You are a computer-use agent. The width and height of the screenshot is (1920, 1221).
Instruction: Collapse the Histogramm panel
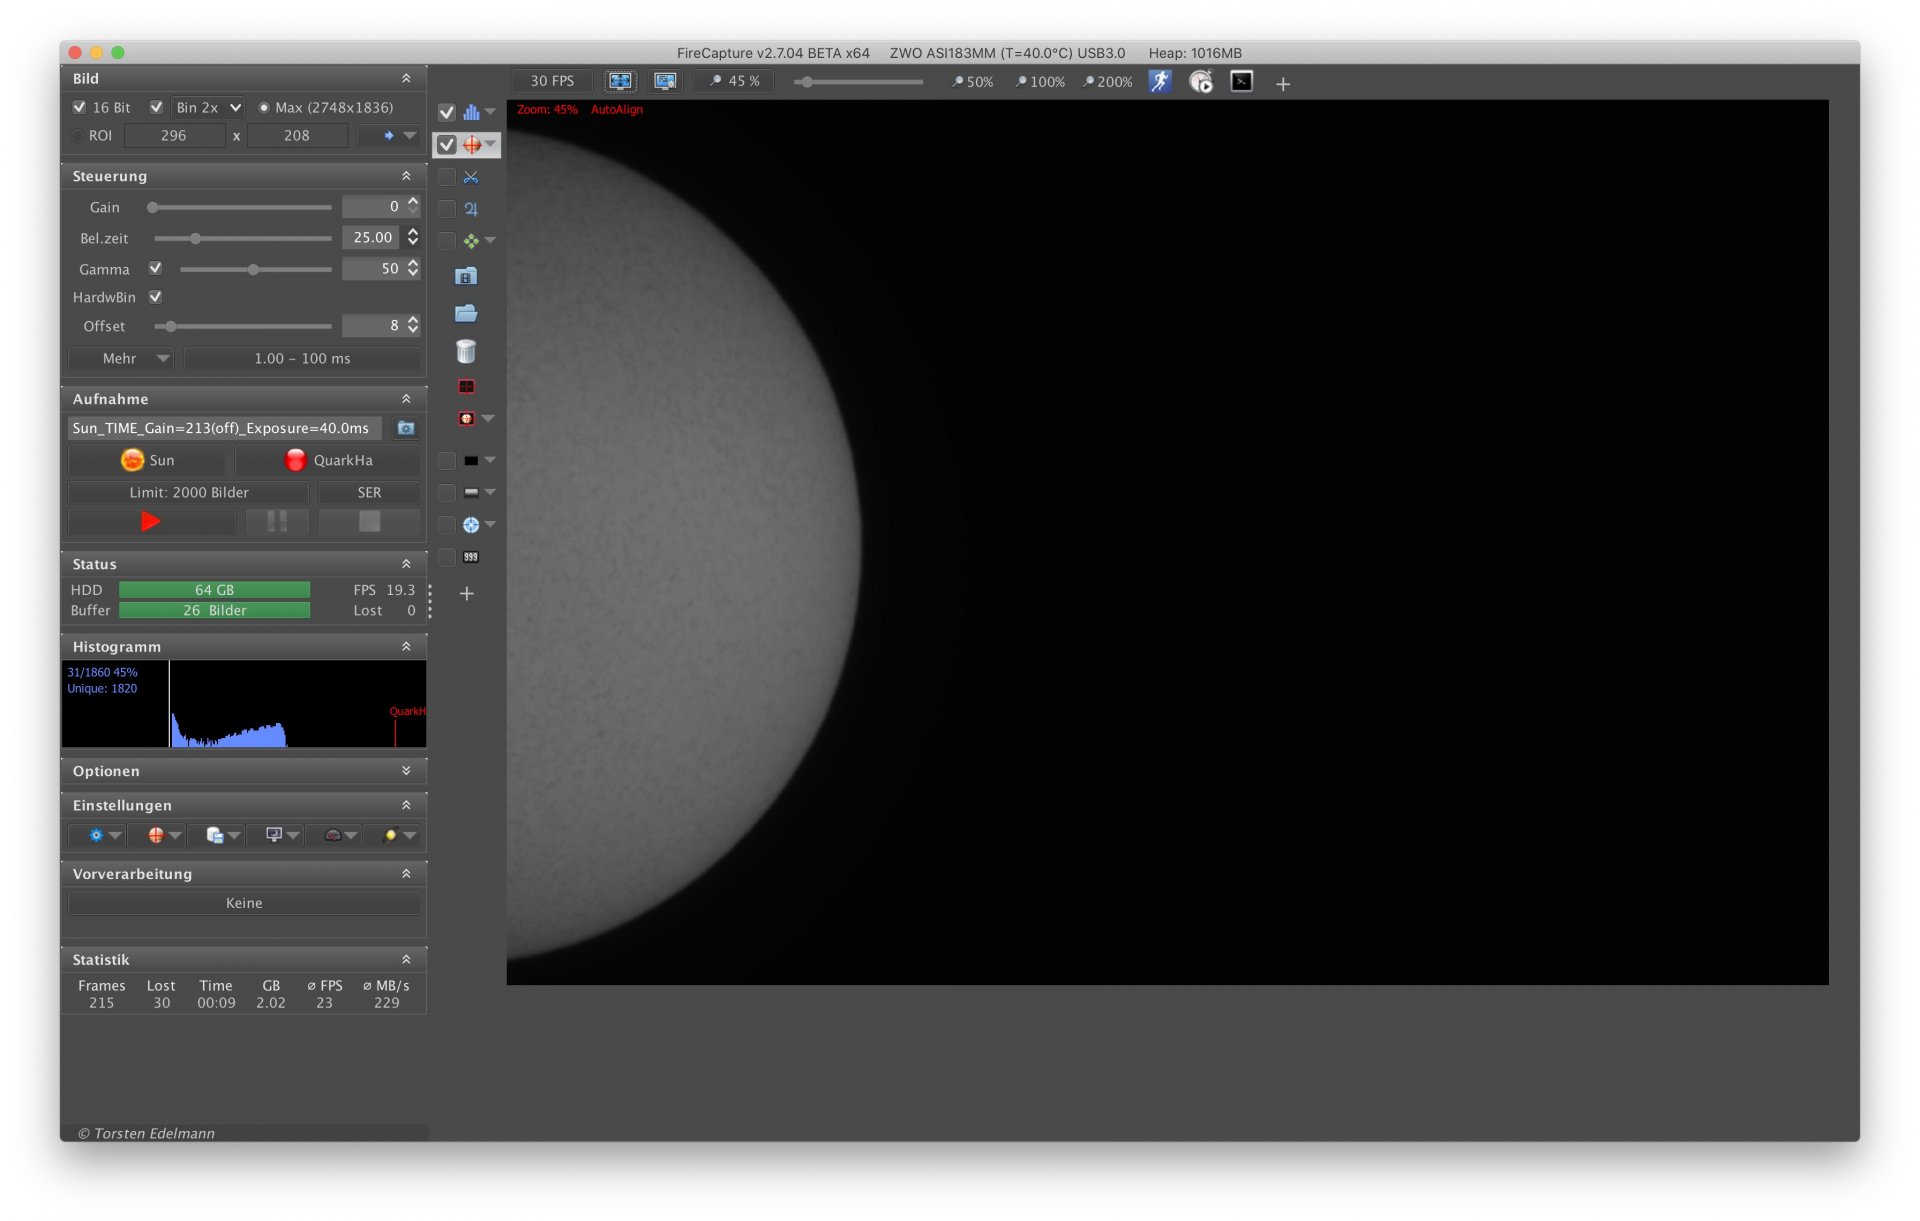point(406,647)
